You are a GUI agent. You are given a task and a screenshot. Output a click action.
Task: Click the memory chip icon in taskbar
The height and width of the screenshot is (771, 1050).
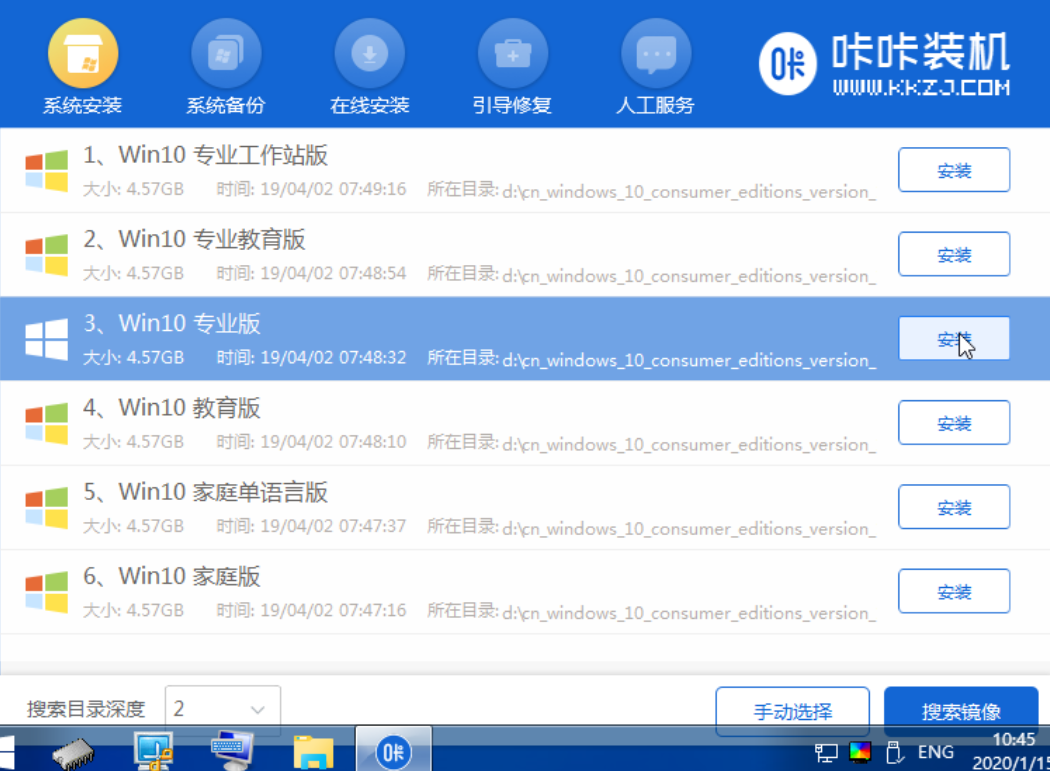pyautogui.click(x=73, y=750)
